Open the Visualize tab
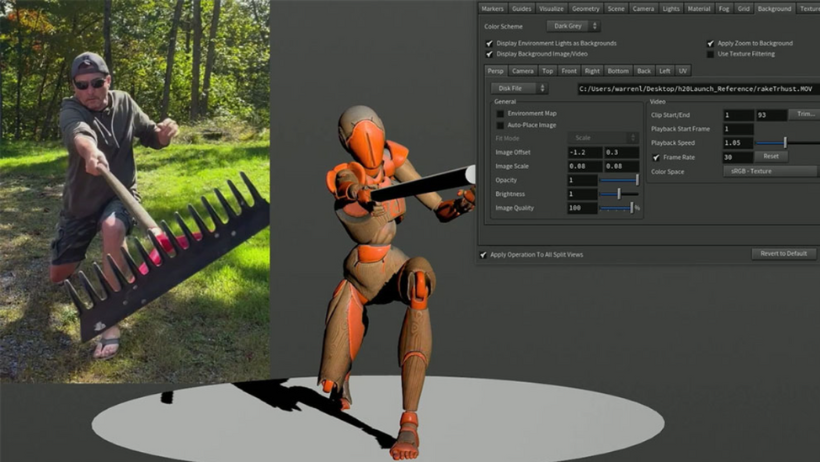 tap(551, 8)
